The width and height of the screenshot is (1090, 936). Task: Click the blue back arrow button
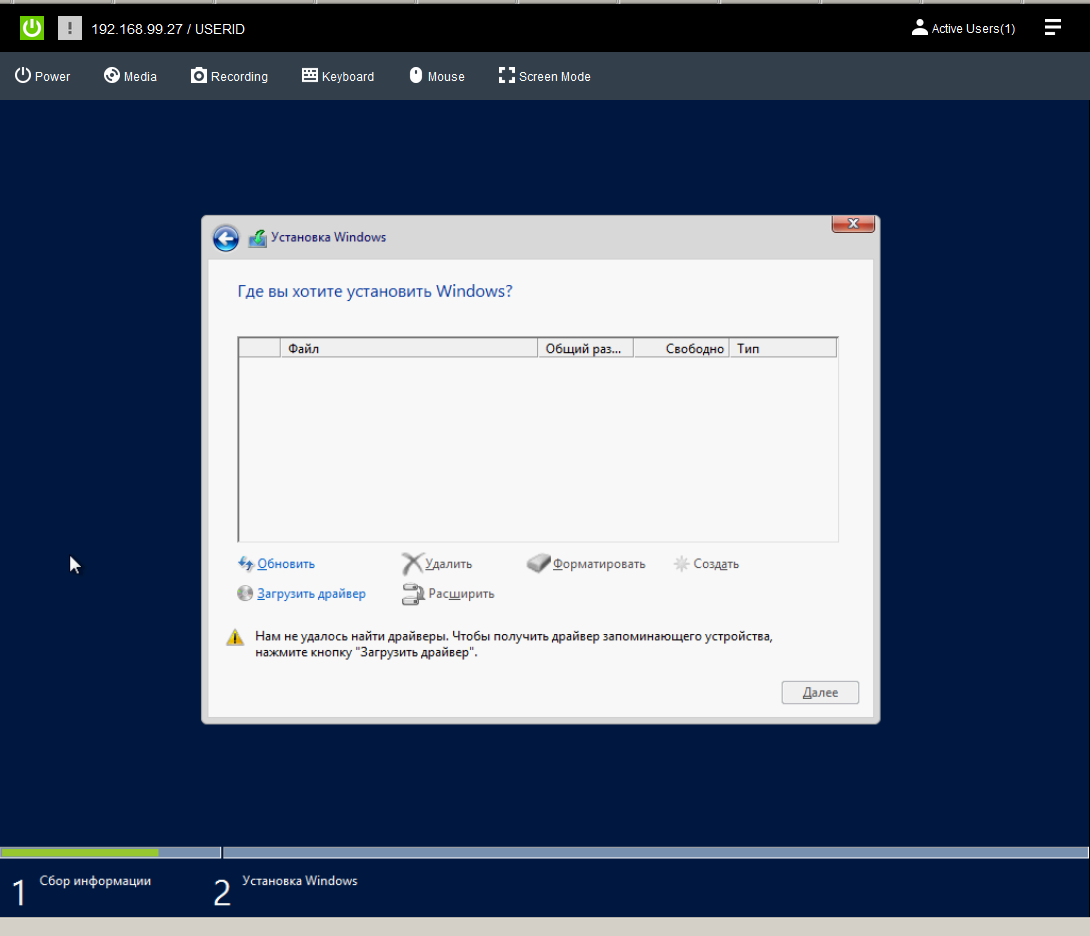(x=226, y=238)
